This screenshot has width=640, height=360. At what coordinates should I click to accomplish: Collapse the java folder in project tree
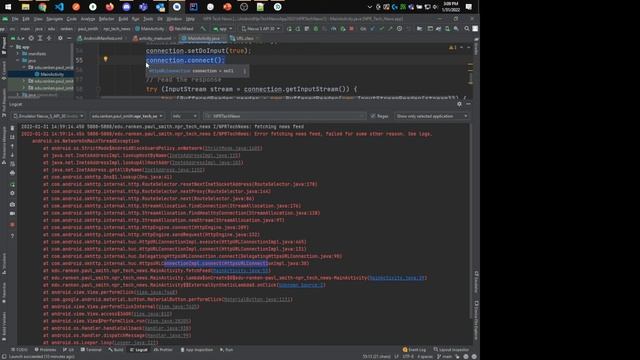click(x=18, y=60)
